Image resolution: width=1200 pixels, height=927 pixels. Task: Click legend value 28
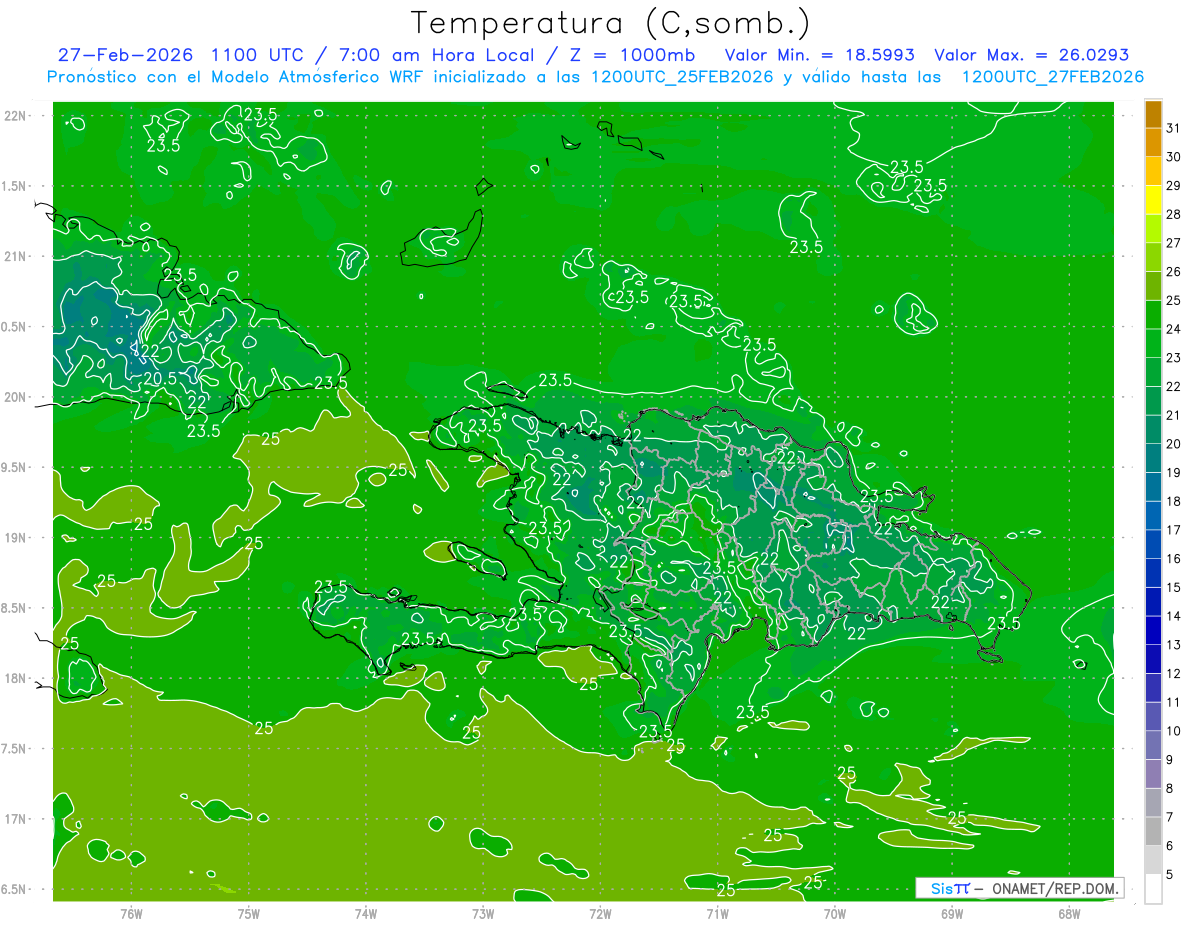pos(1173,214)
